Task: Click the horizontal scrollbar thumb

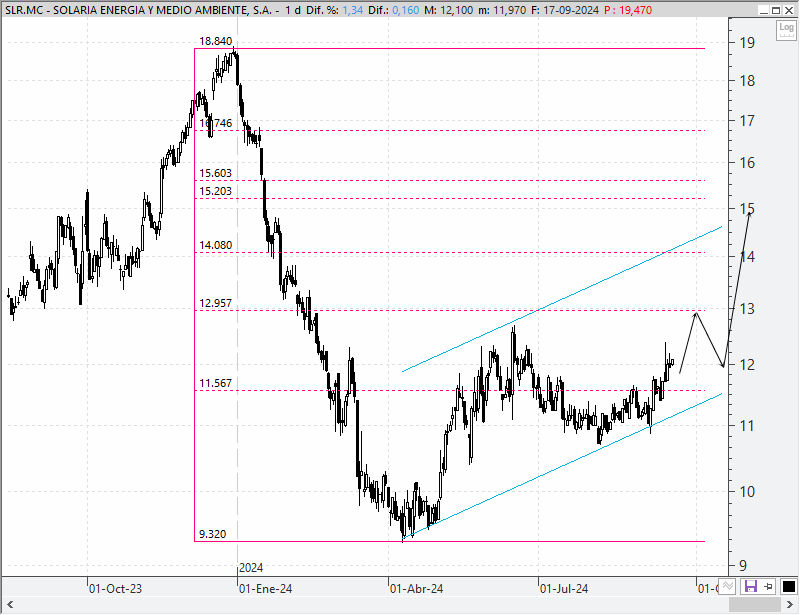Action: pyautogui.click(x=755, y=605)
